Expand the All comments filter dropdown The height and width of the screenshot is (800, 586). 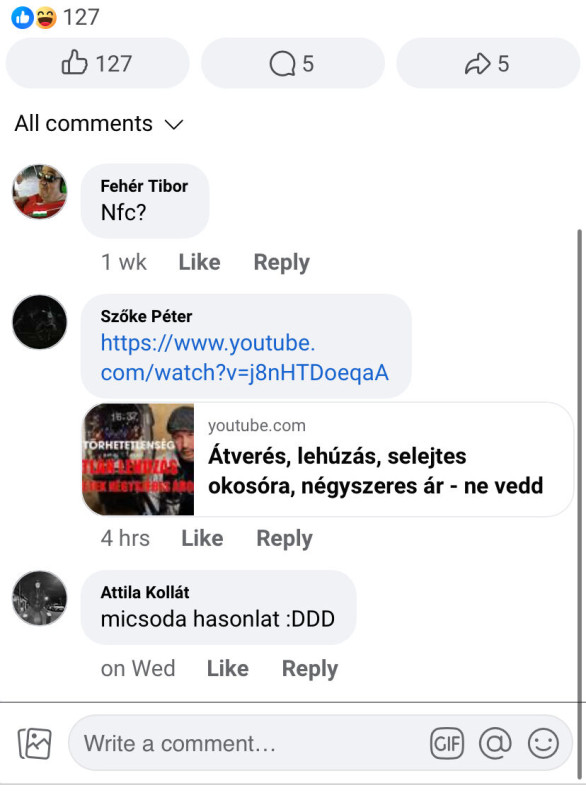(99, 124)
